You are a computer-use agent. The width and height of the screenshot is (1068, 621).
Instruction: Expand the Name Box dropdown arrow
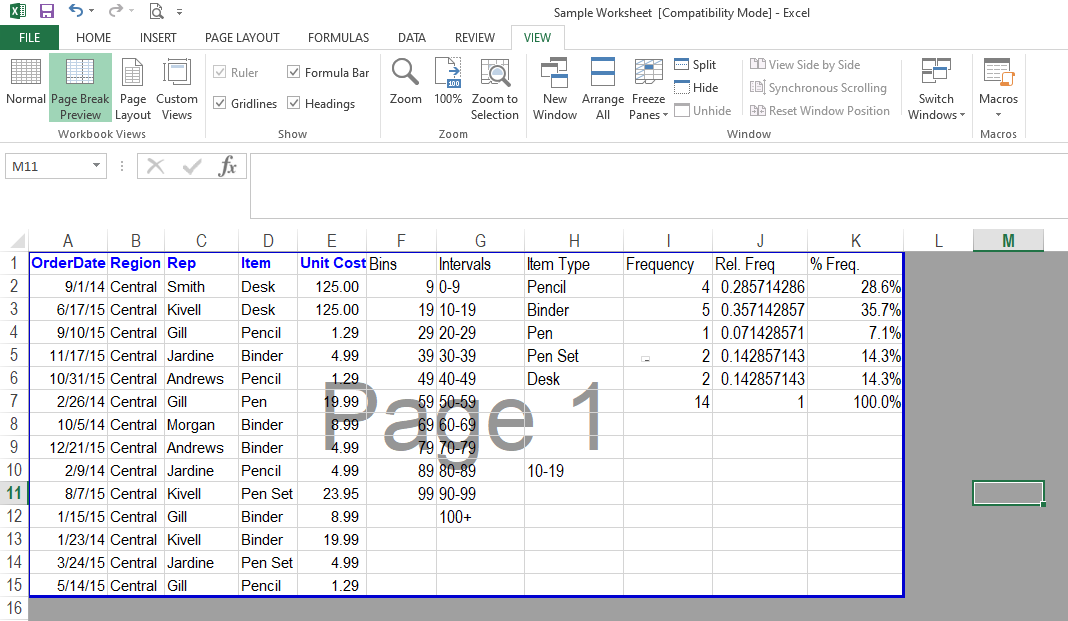pos(96,166)
